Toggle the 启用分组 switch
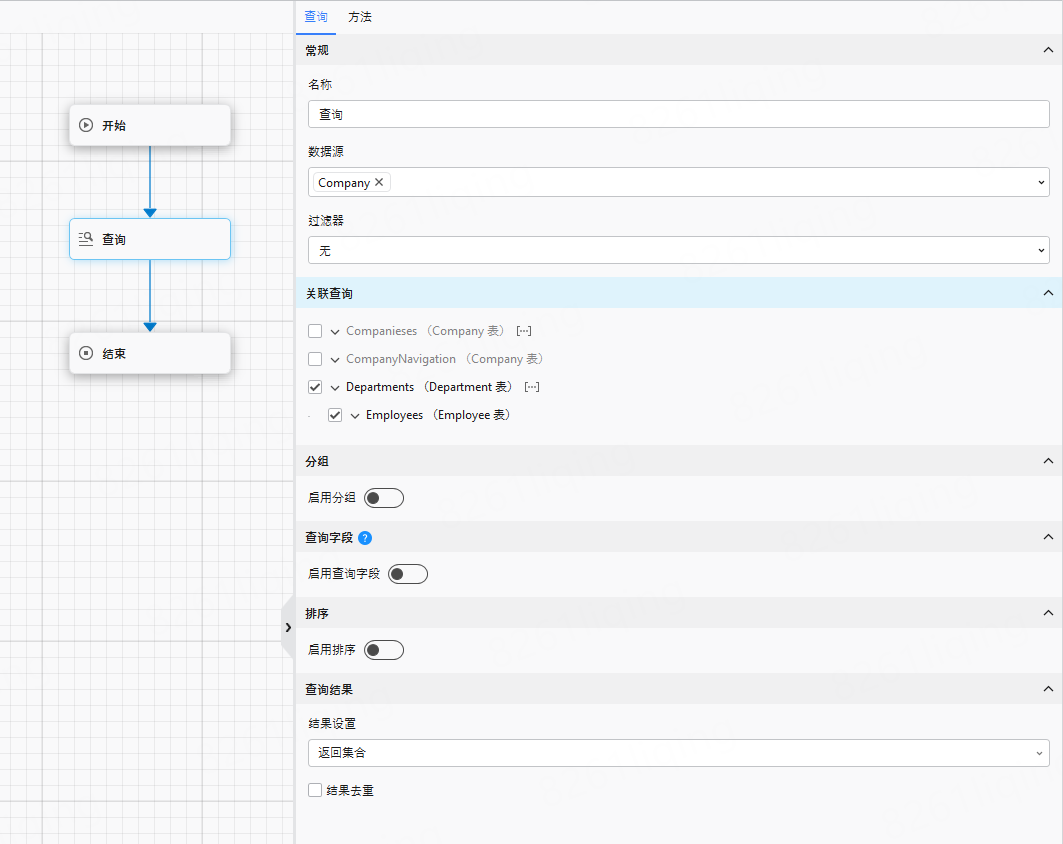The height and width of the screenshot is (844, 1063). tap(384, 498)
